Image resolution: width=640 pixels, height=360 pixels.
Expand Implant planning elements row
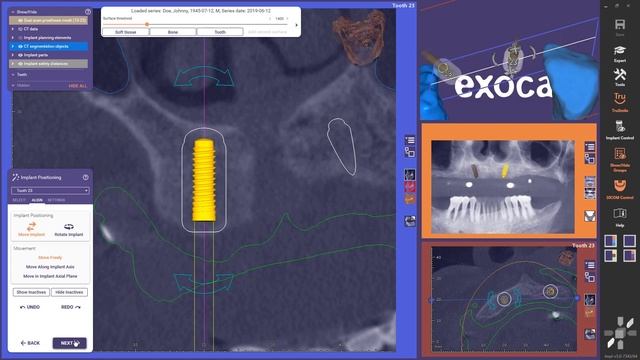point(13,38)
